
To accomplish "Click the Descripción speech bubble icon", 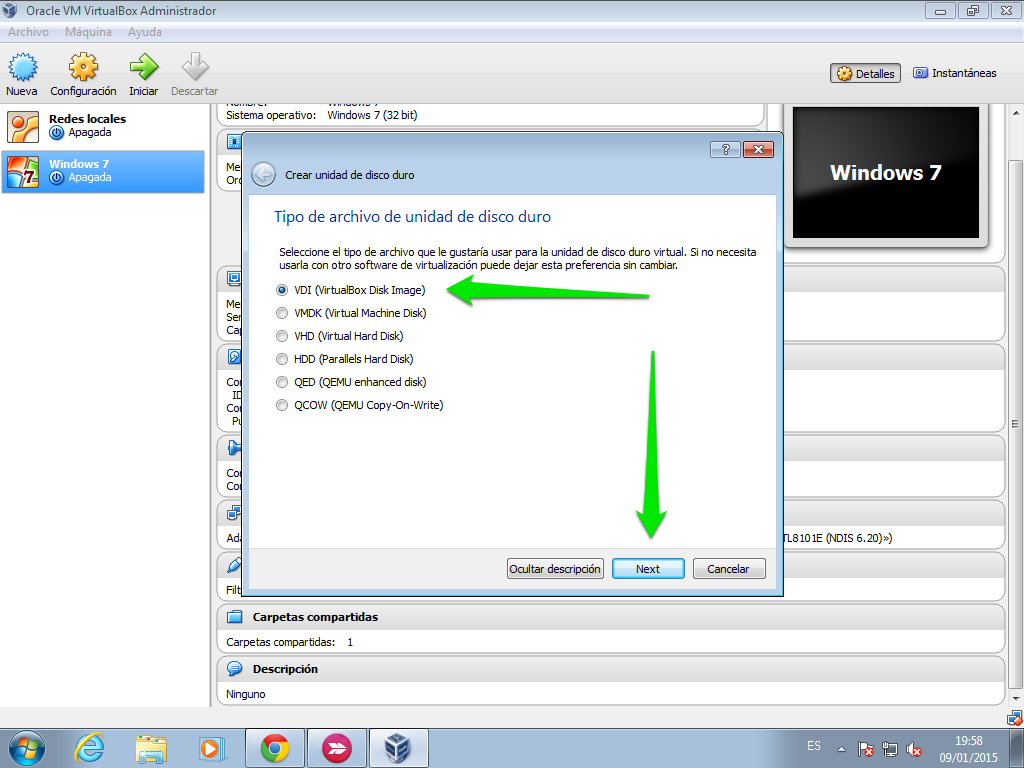I will pos(234,668).
